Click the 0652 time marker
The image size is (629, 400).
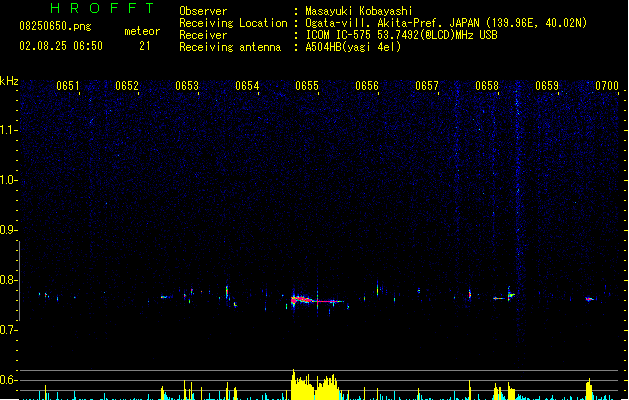[x=127, y=86]
